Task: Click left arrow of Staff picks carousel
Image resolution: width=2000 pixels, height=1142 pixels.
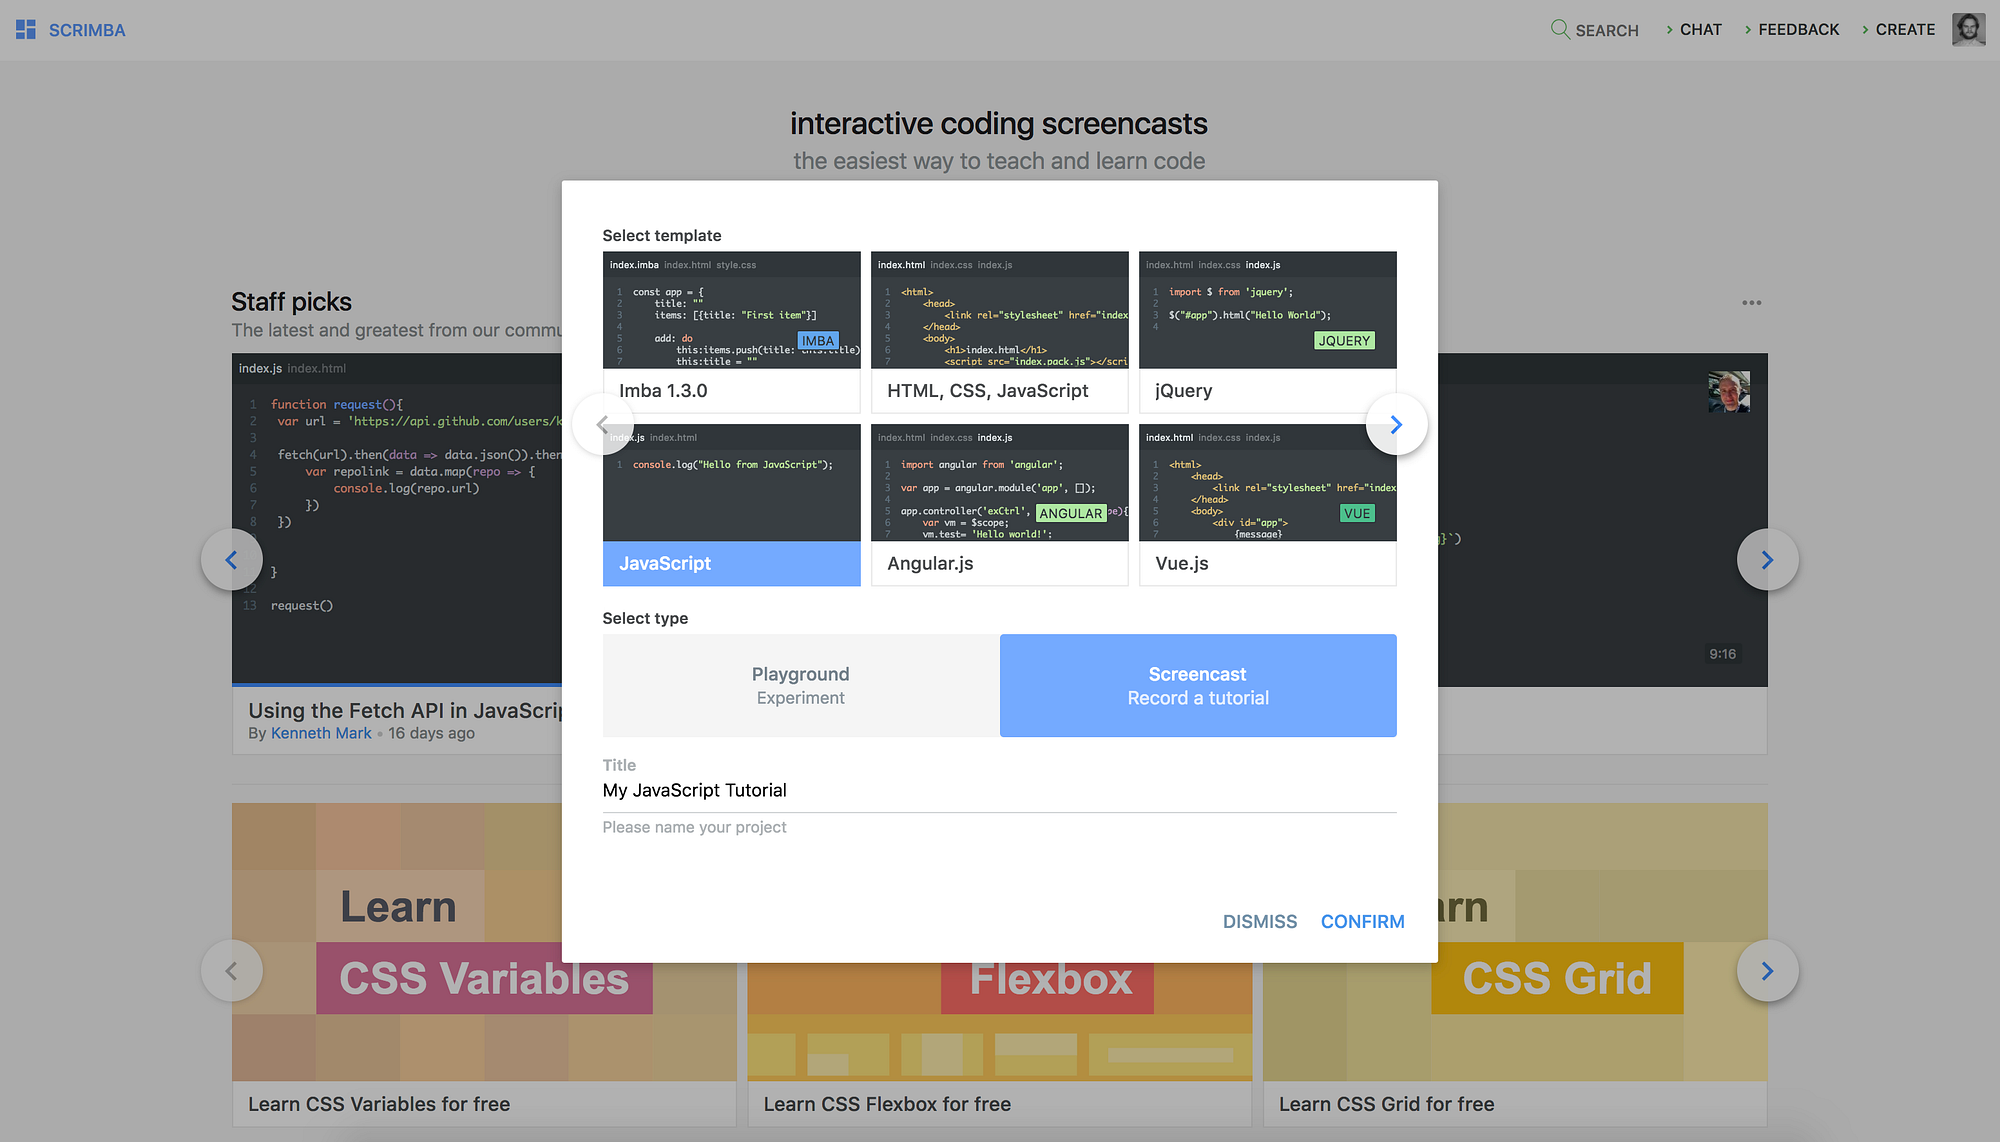Action: [231, 560]
